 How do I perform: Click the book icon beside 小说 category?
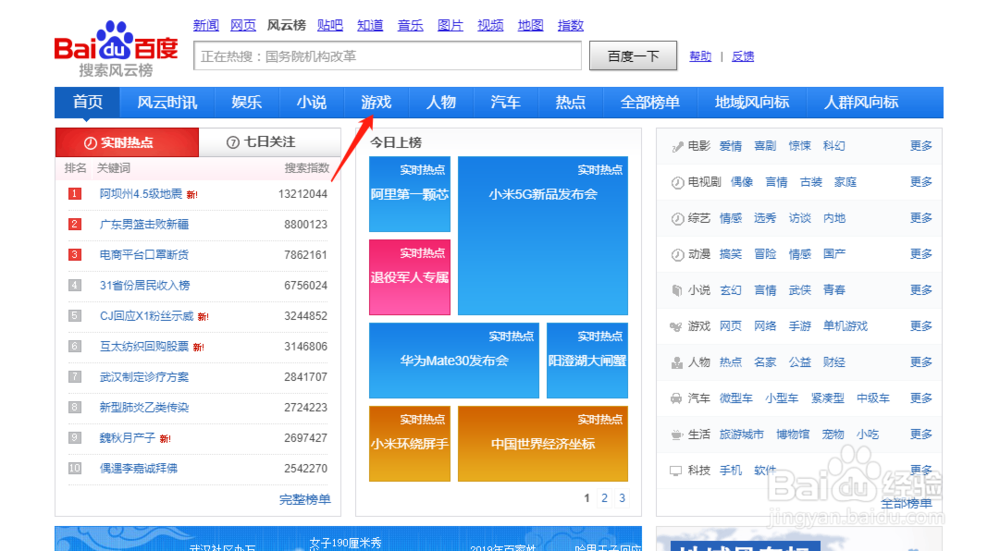point(677,291)
